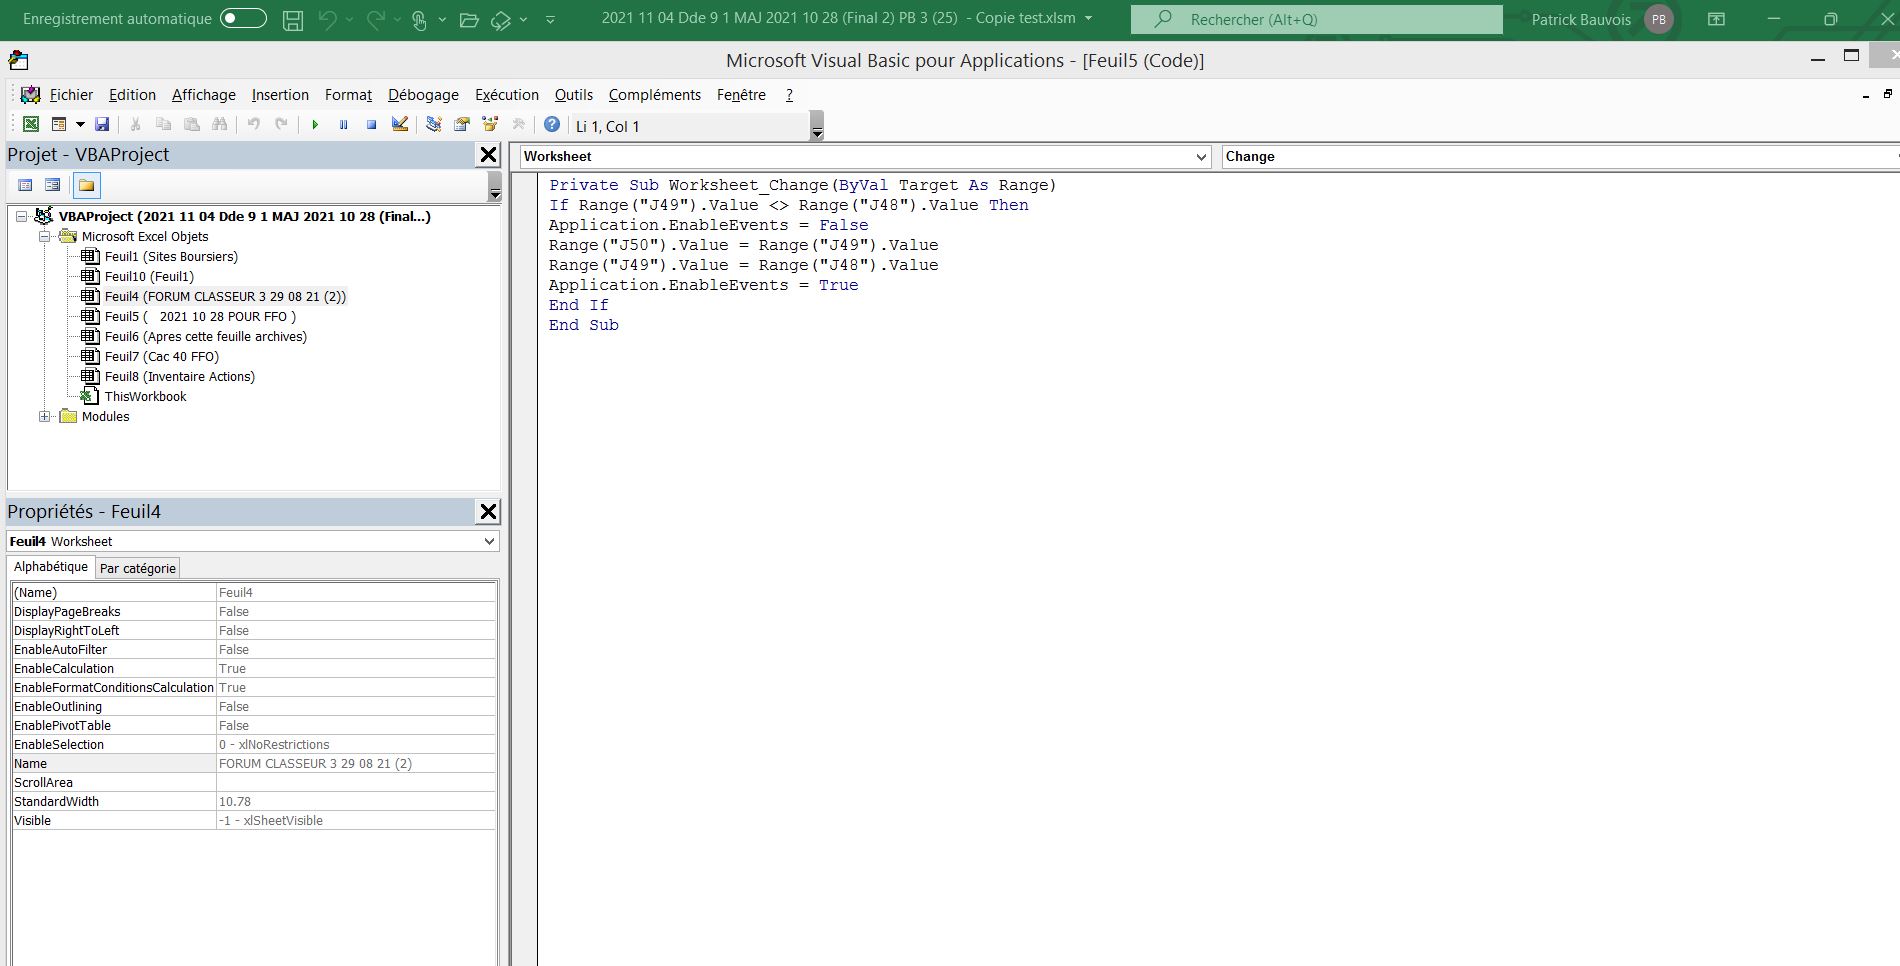Toggle the Enregistrement automatique switch

tap(243, 19)
